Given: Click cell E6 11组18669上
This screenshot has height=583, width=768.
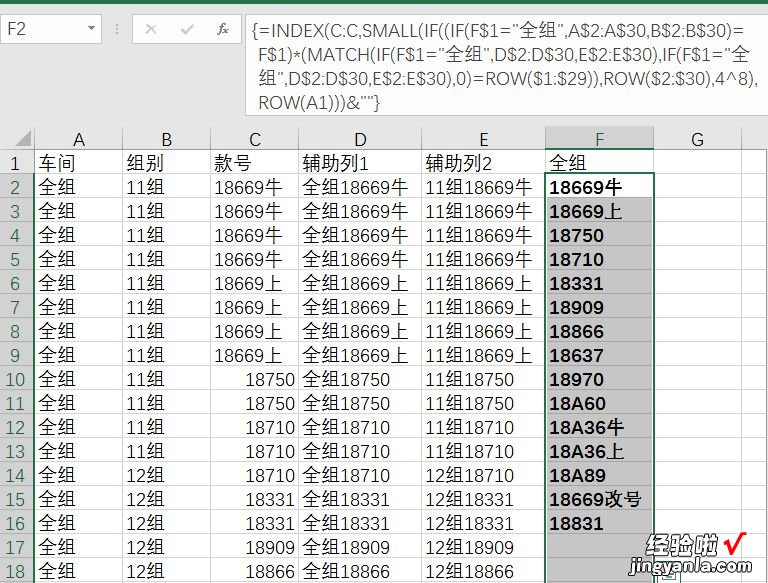Looking at the screenshot, I should pyautogui.click(x=483, y=283).
